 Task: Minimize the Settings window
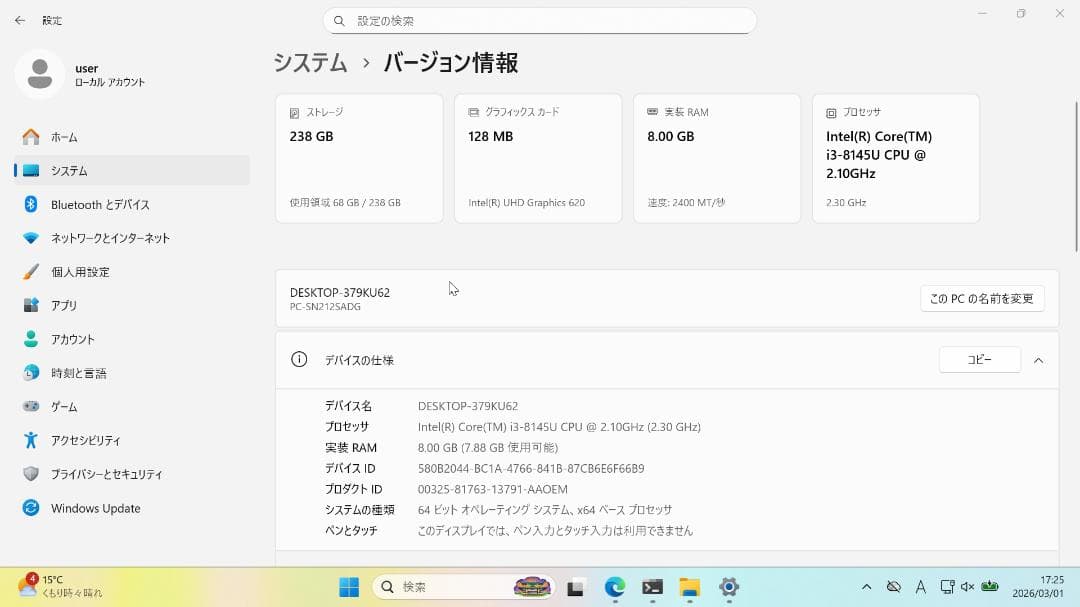[x=983, y=14]
